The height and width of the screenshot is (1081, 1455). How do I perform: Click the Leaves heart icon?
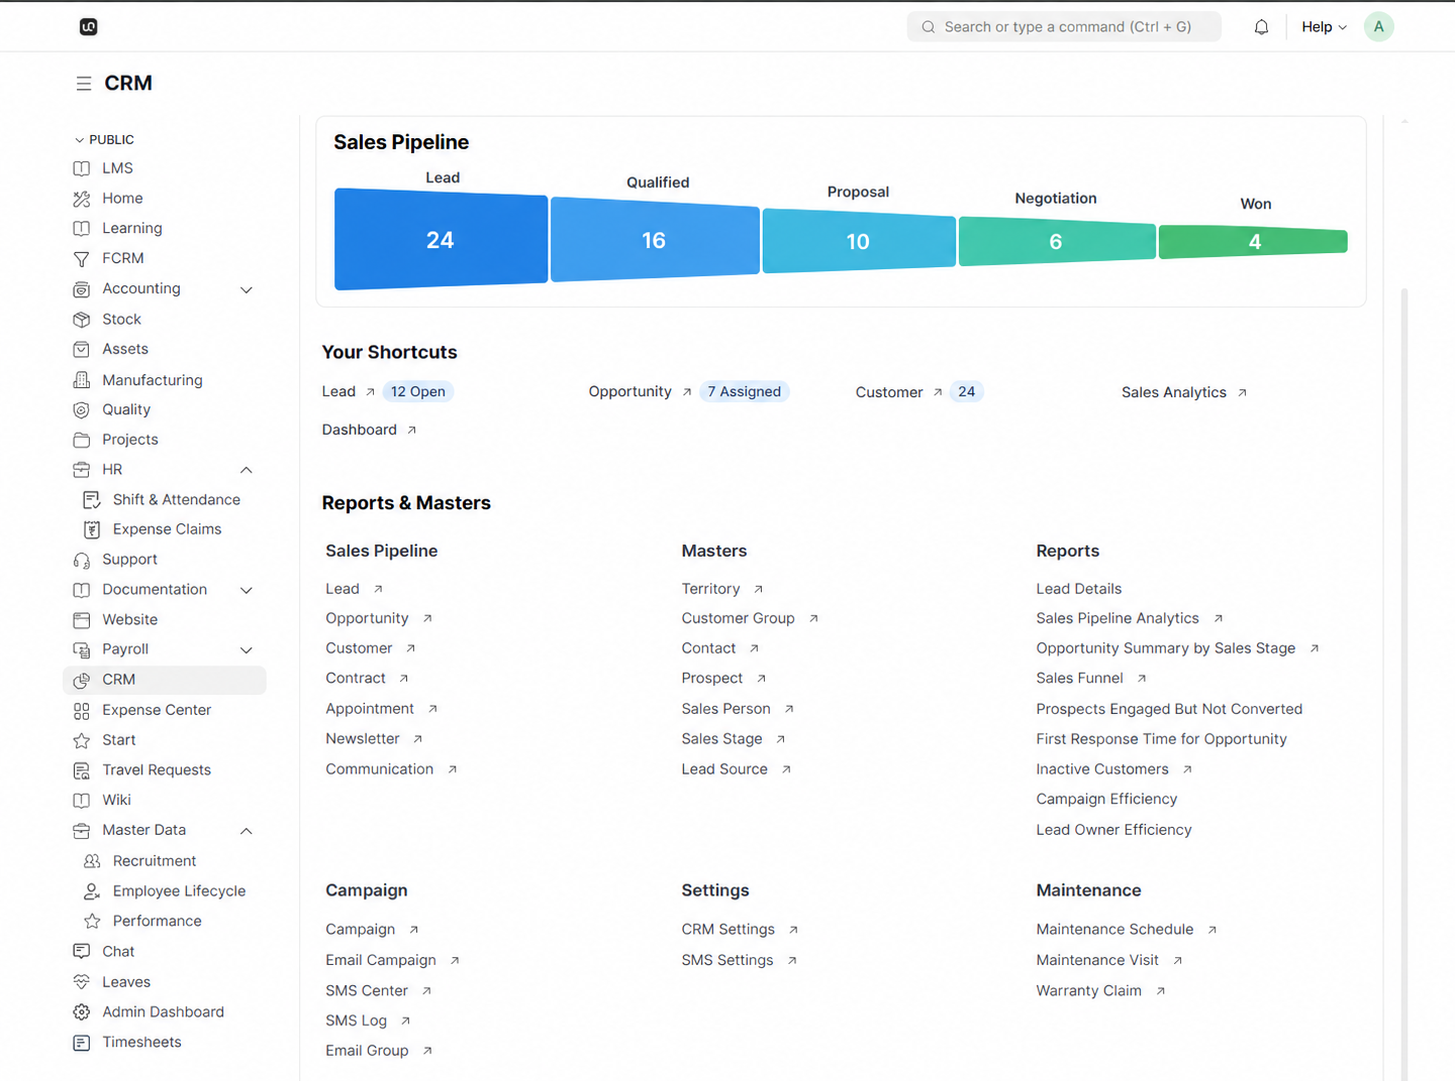[x=82, y=982]
